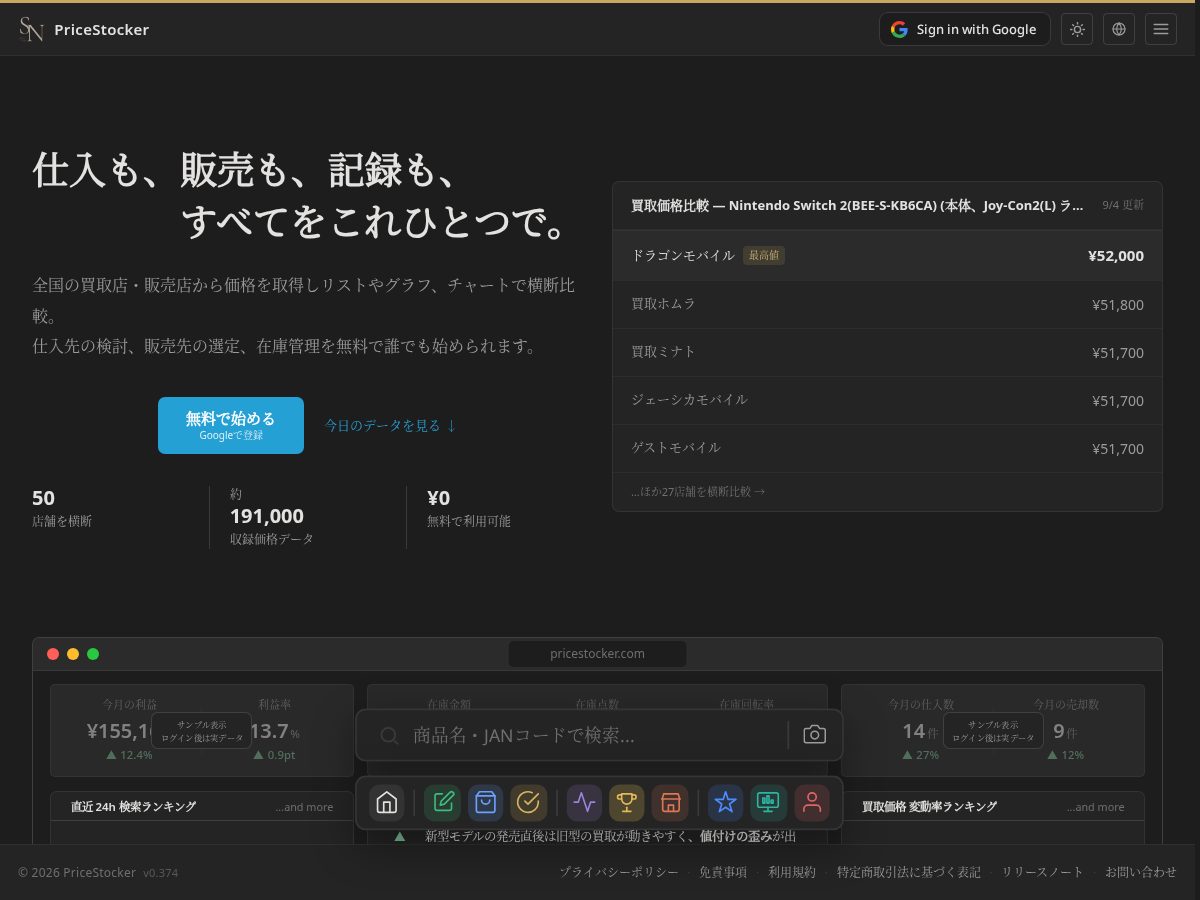This screenshot has height=900, width=1200.
Task: Select the ドラゴンモバイル price row
Action: (x=887, y=256)
